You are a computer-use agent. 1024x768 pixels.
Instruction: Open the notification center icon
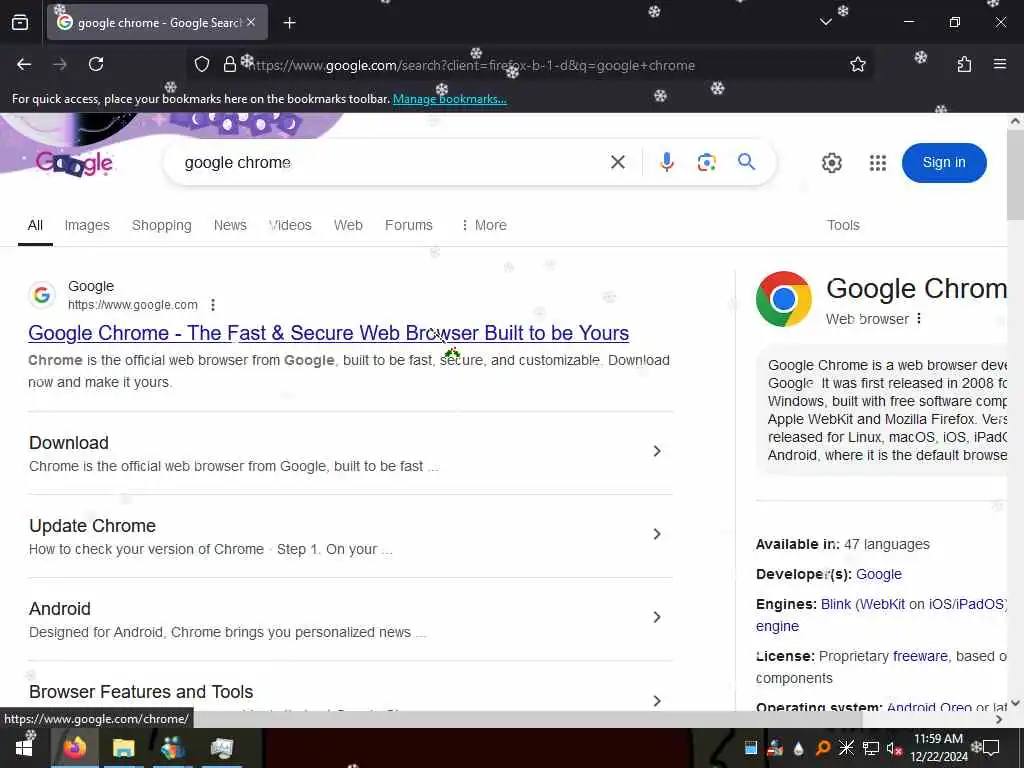tap(991, 748)
